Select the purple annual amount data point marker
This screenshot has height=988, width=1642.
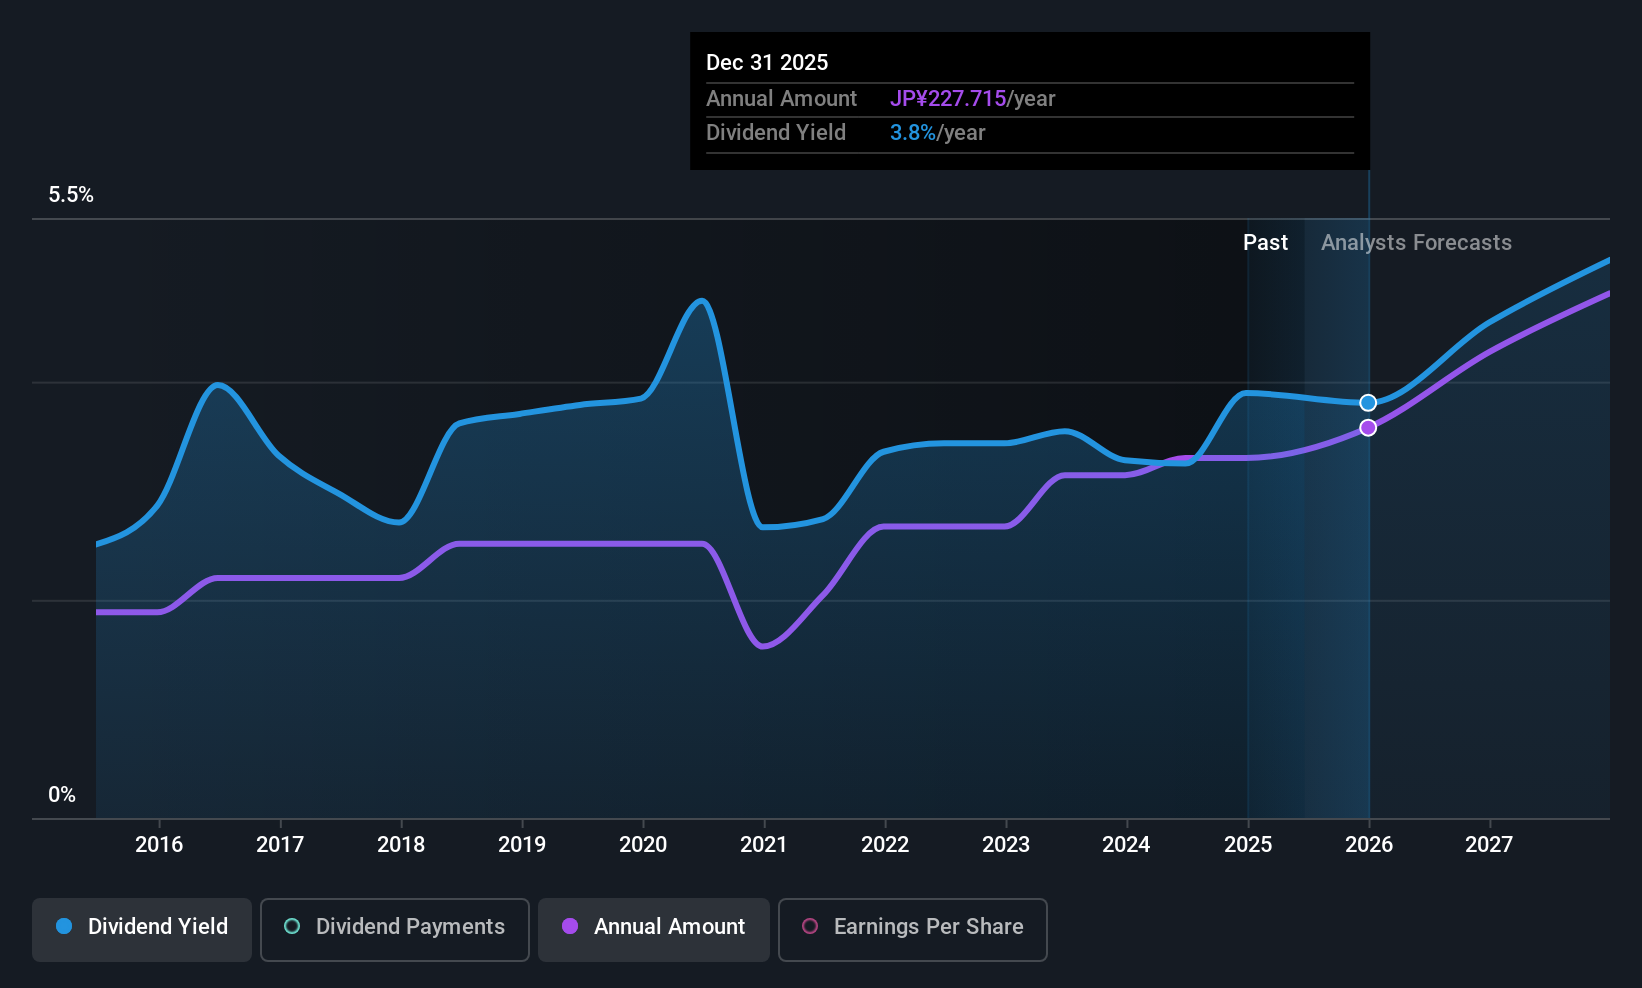point(1368,428)
